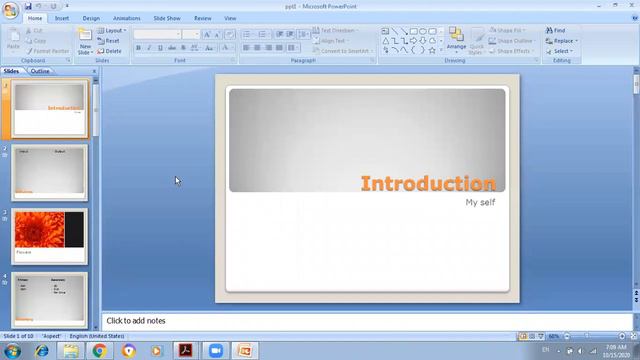The image size is (640, 360).
Task: Clear all formatting icon
Action: [x=229, y=34]
